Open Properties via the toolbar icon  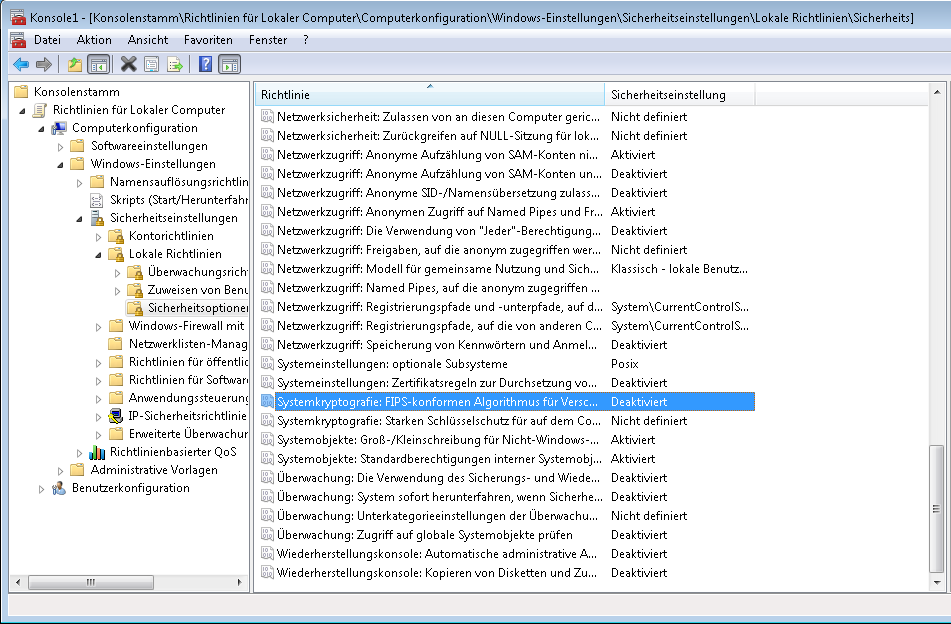pyautogui.click(x=151, y=64)
